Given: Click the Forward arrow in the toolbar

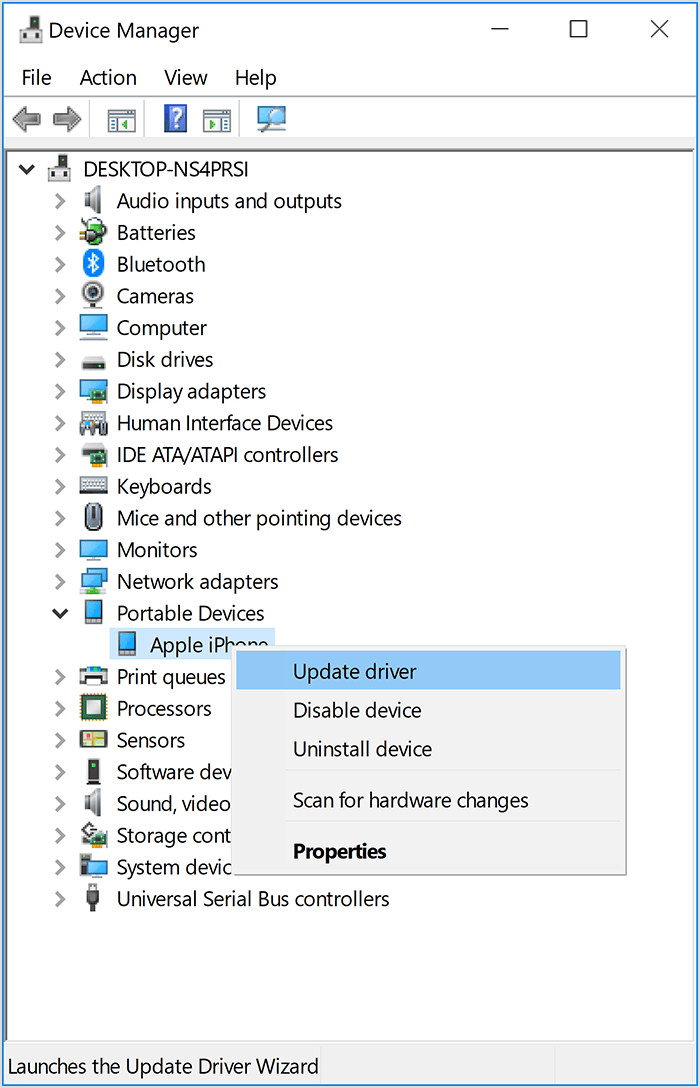Looking at the screenshot, I should [67, 120].
